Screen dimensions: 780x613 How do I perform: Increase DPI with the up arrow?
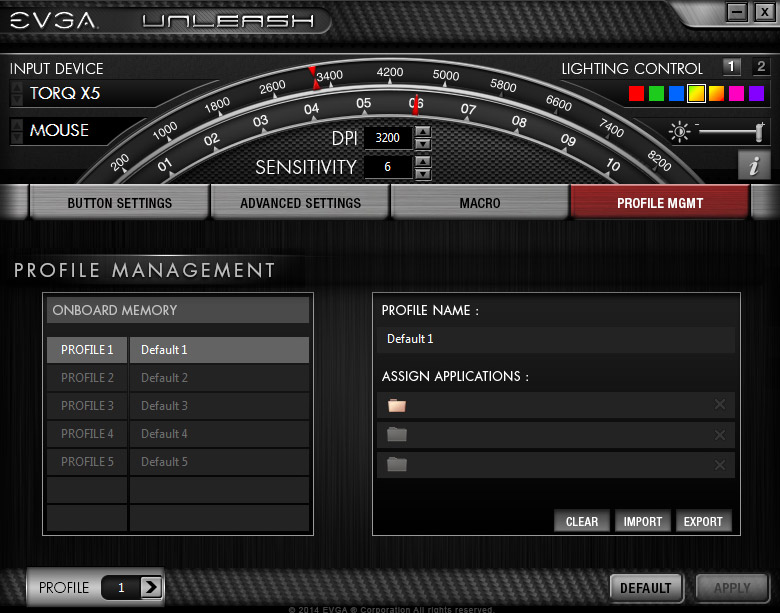[423, 132]
